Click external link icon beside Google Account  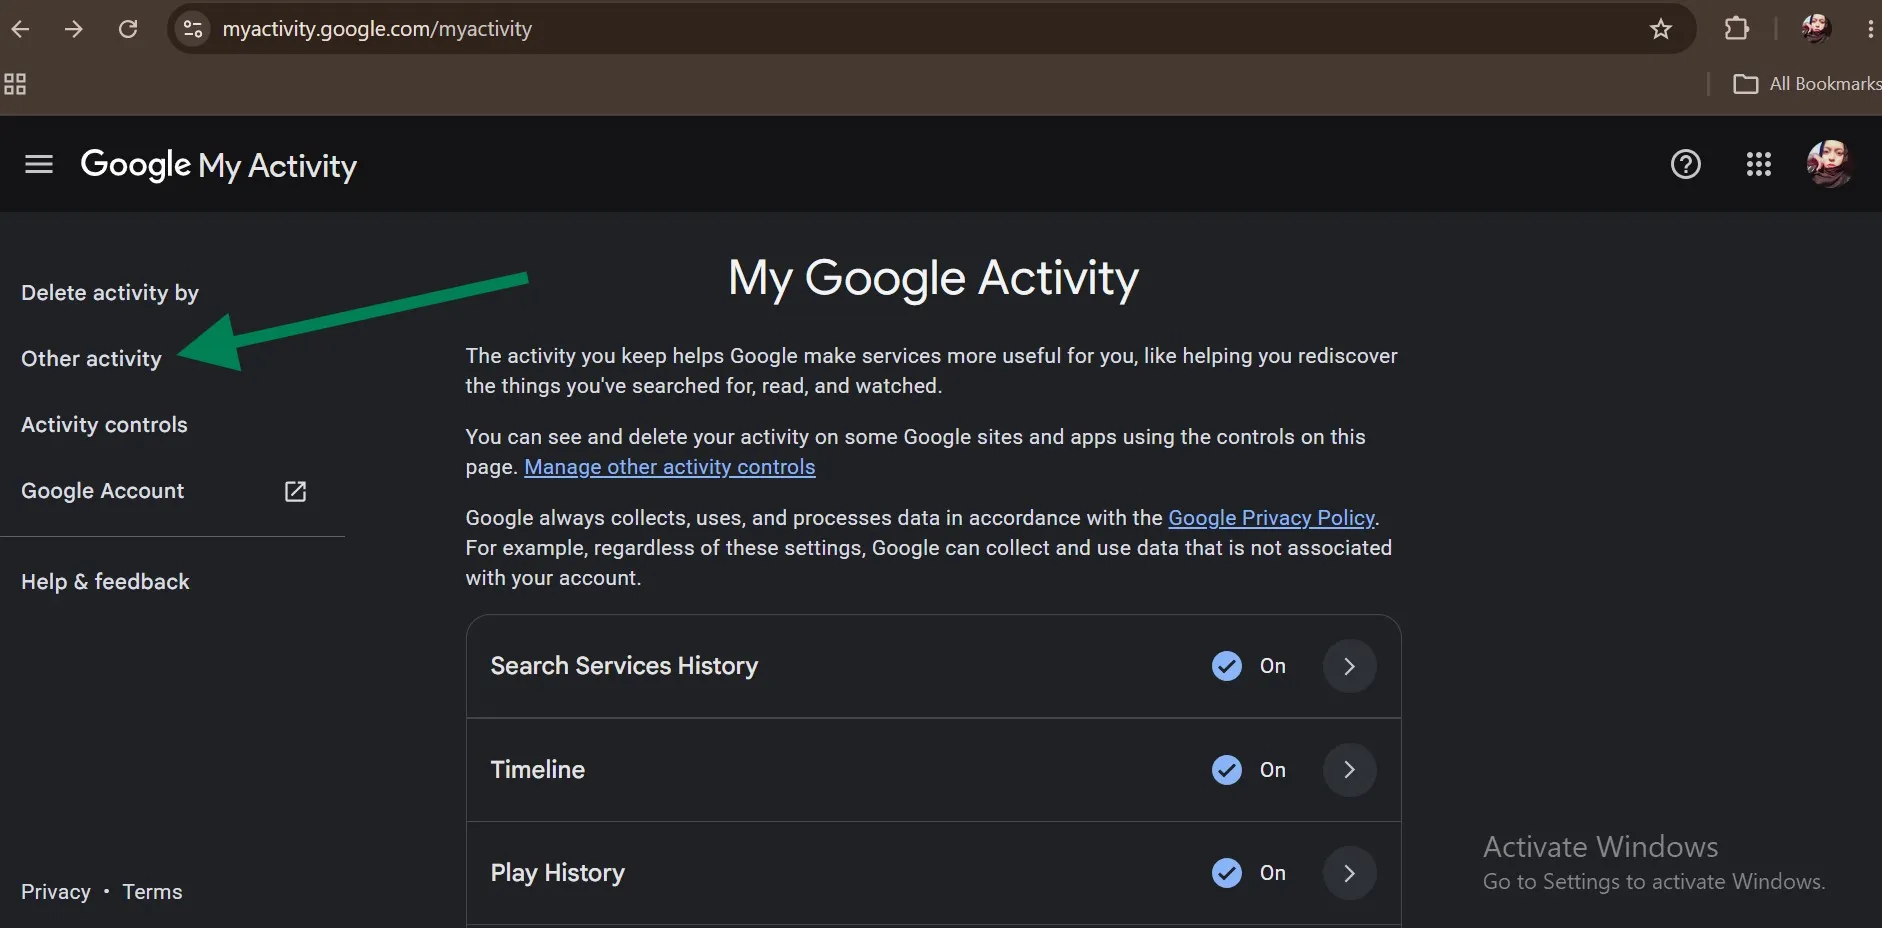pos(295,491)
